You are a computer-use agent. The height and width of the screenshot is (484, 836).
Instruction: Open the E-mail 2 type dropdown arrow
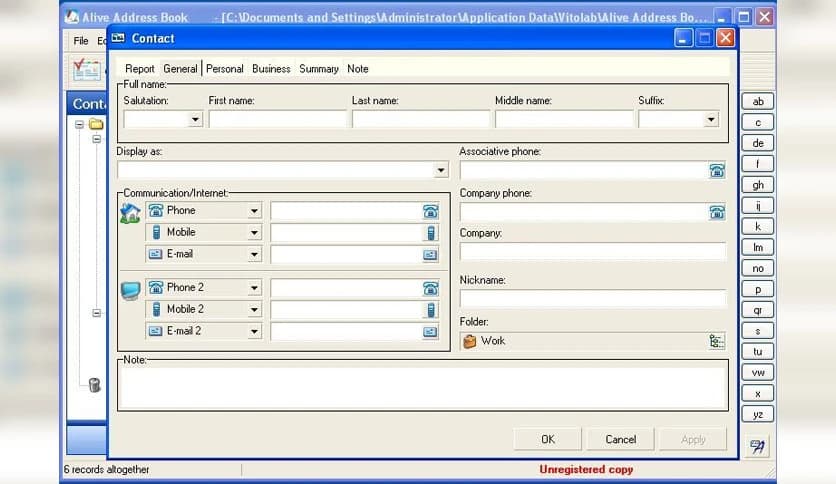254,332
